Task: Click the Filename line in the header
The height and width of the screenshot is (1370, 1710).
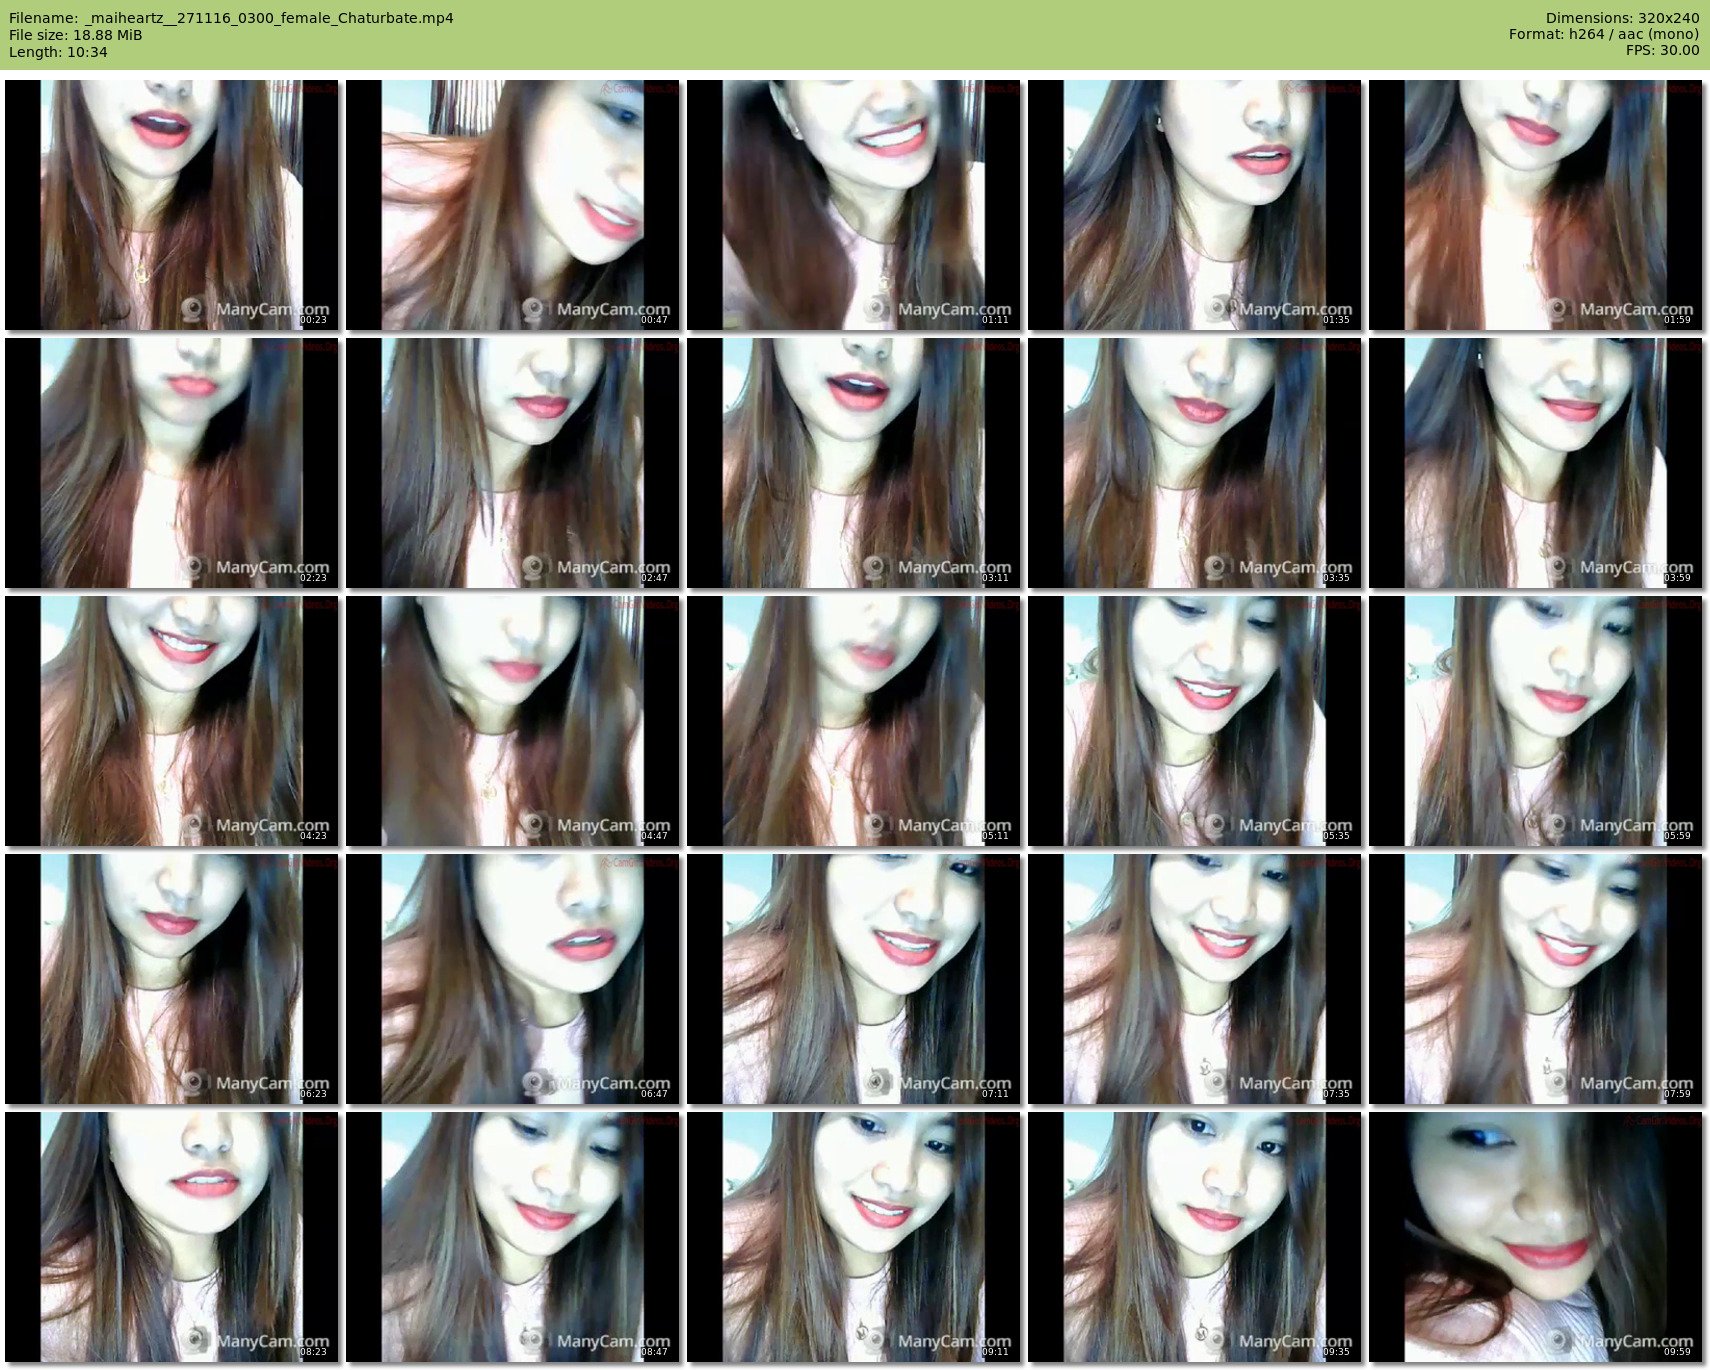Action: pos(231,18)
